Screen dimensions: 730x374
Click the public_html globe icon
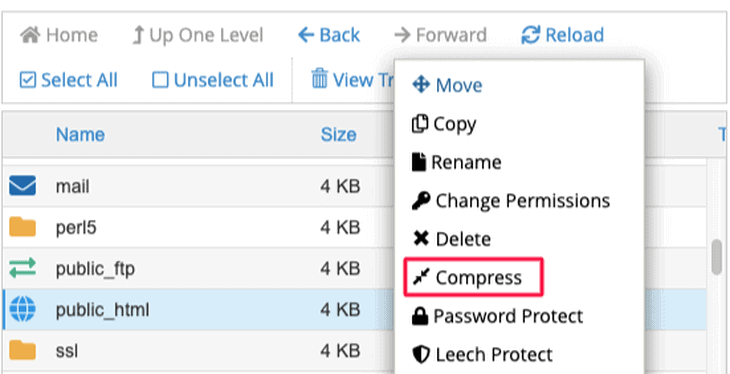click(x=22, y=309)
